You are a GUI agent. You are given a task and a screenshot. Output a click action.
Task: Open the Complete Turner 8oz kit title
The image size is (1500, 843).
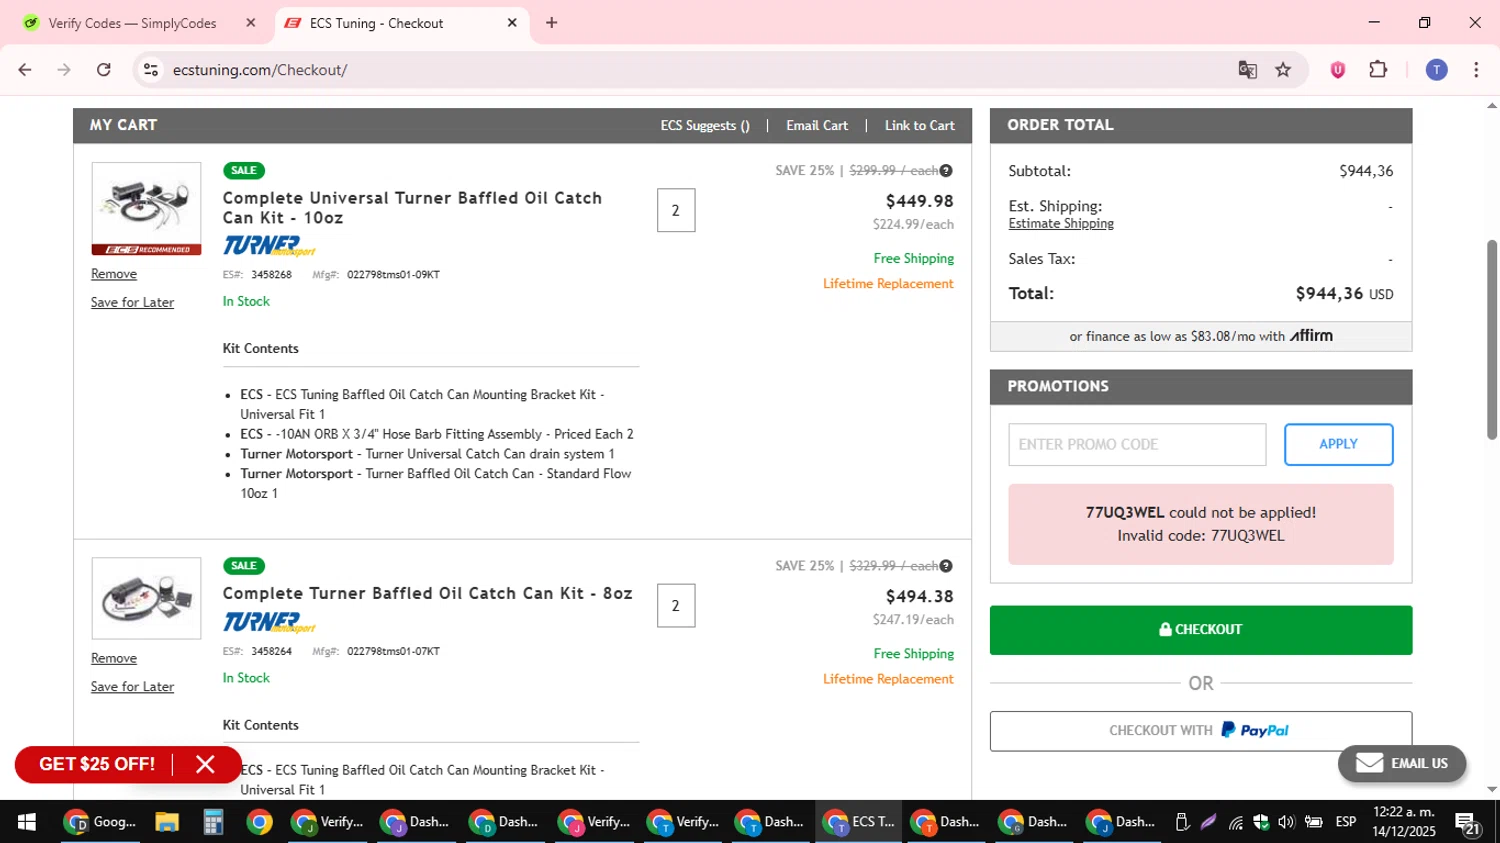[x=427, y=593]
